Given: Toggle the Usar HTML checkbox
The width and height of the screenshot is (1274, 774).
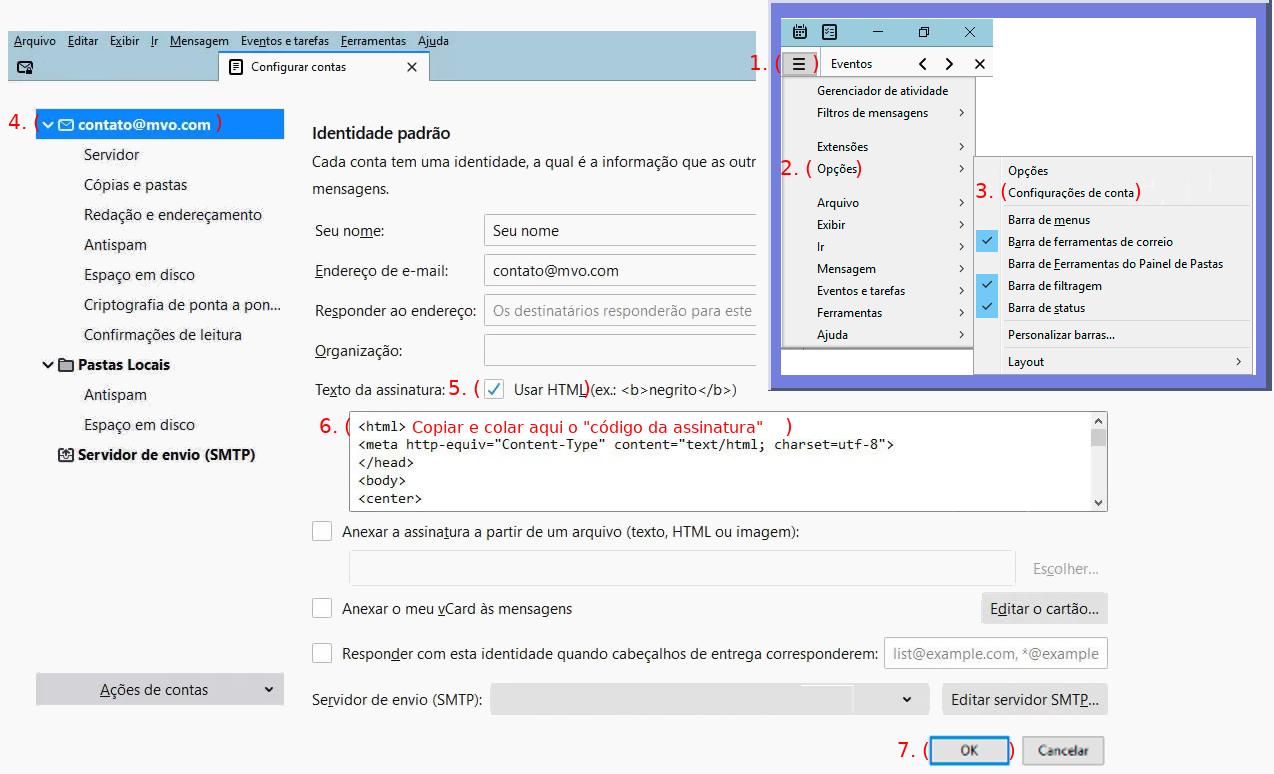Looking at the screenshot, I should (x=494, y=389).
